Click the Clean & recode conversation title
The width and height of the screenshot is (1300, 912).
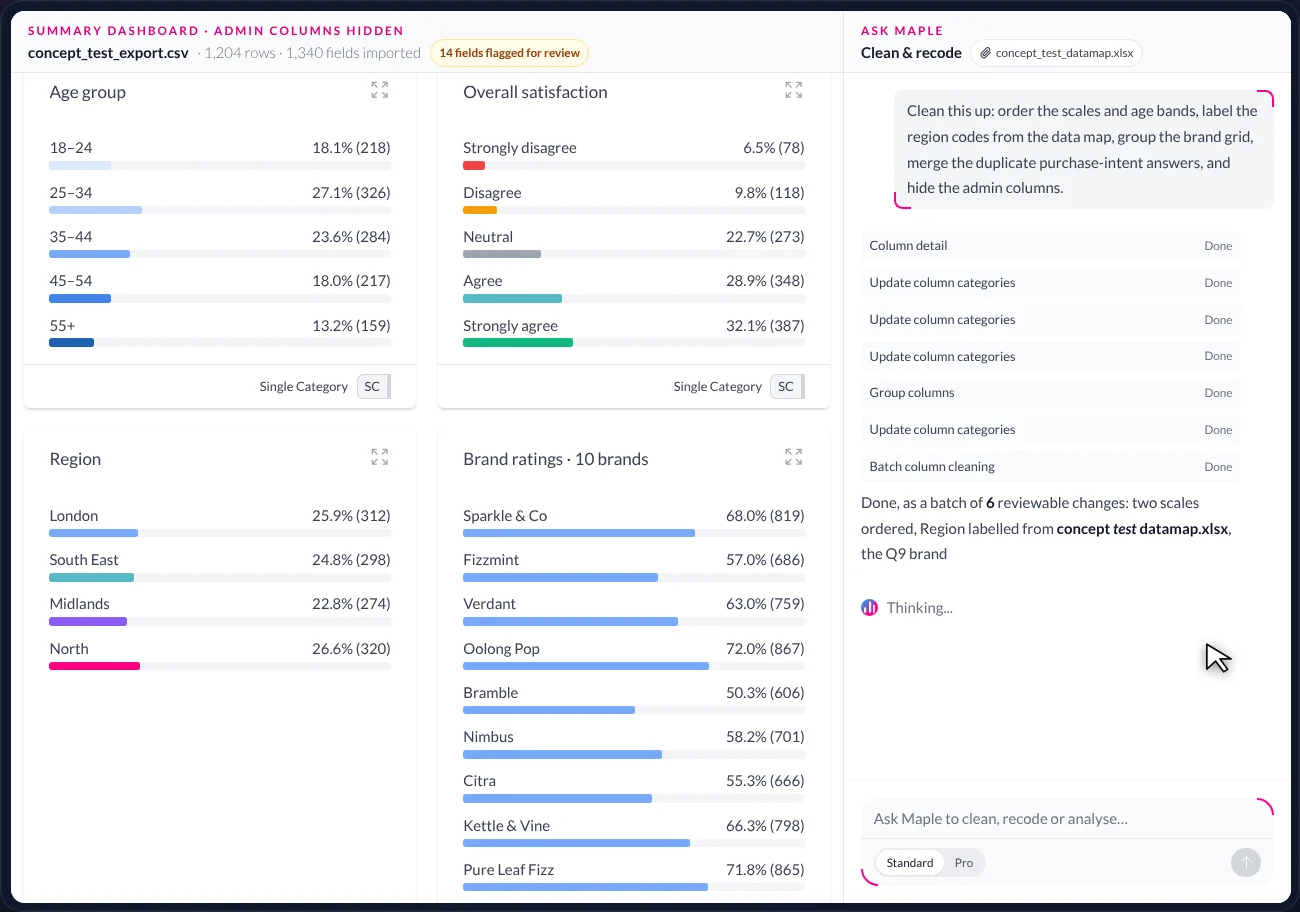(911, 53)
